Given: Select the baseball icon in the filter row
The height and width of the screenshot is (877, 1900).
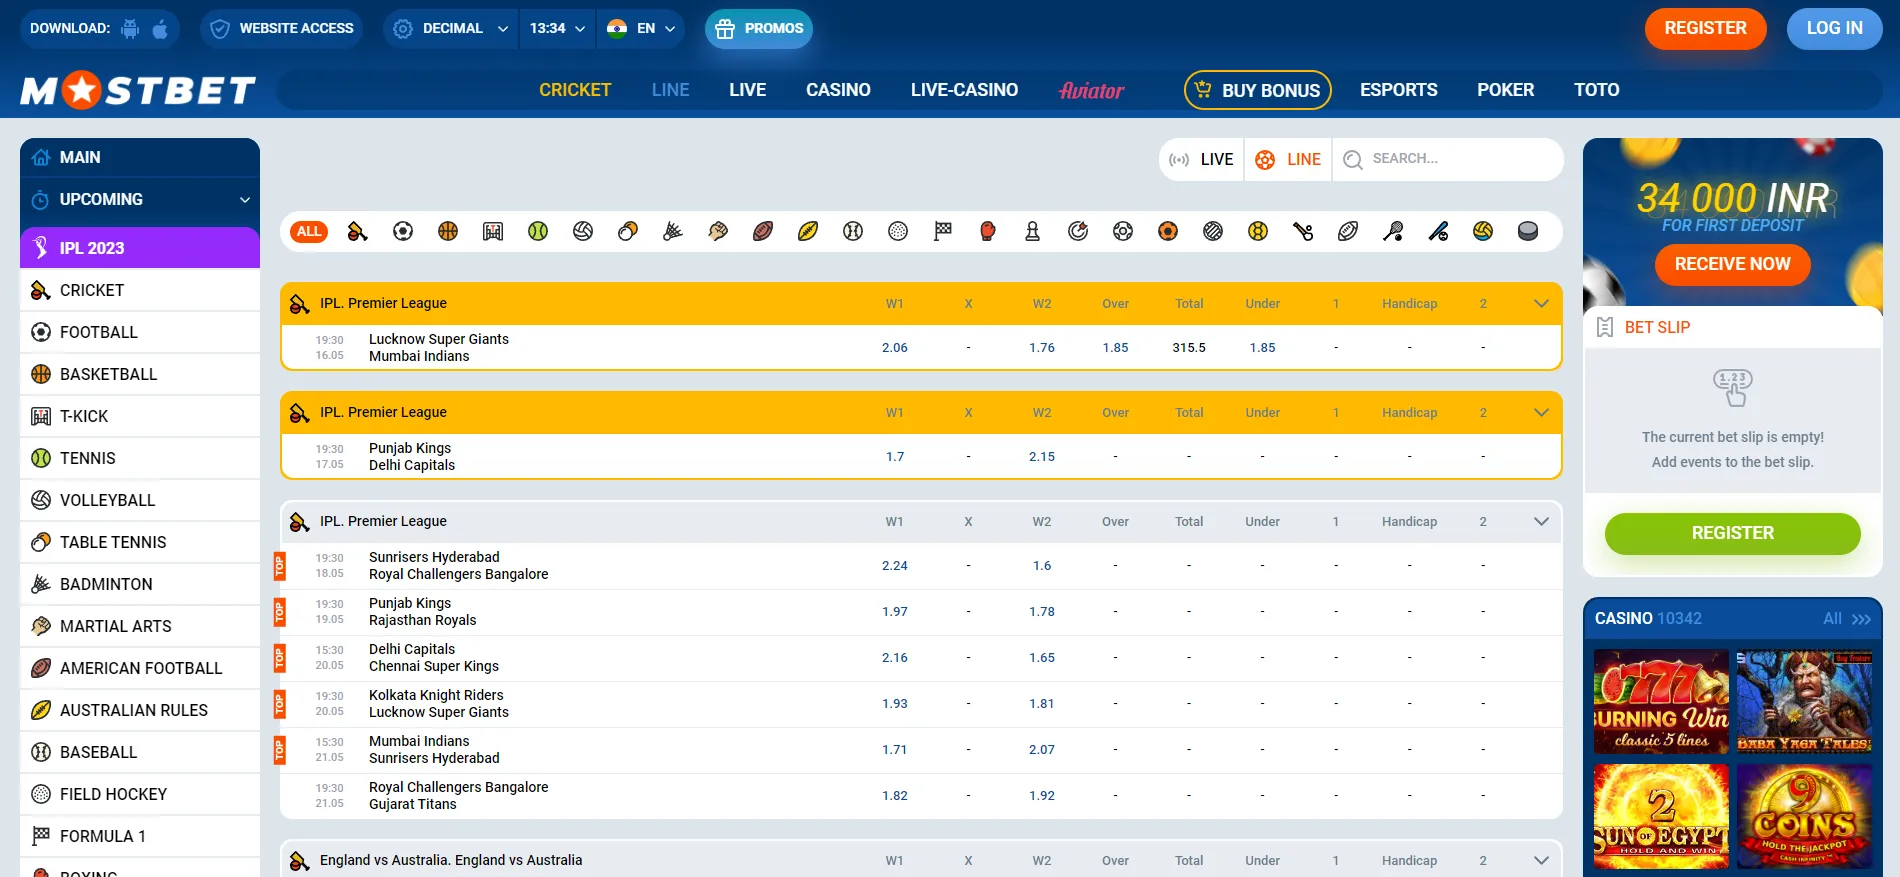Looking at the screenshot, I should coord(853,231).
